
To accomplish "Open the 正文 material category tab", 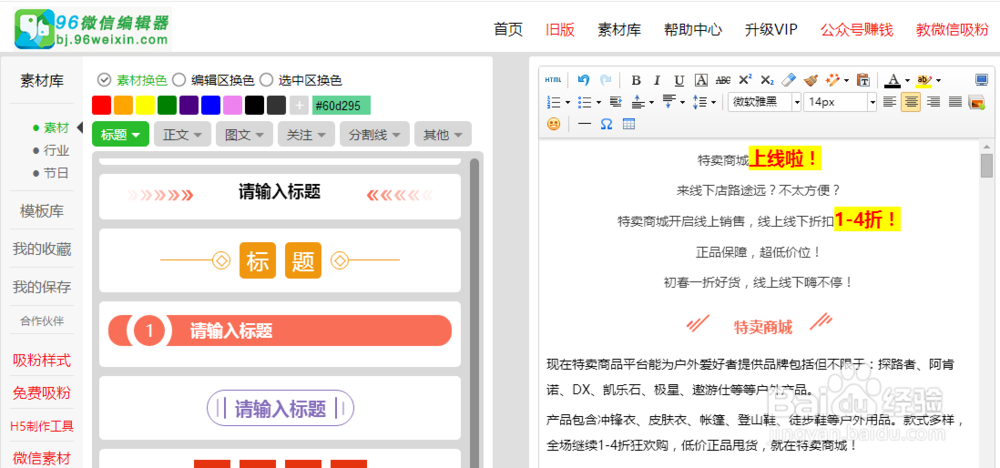I will tap(182, 134).
